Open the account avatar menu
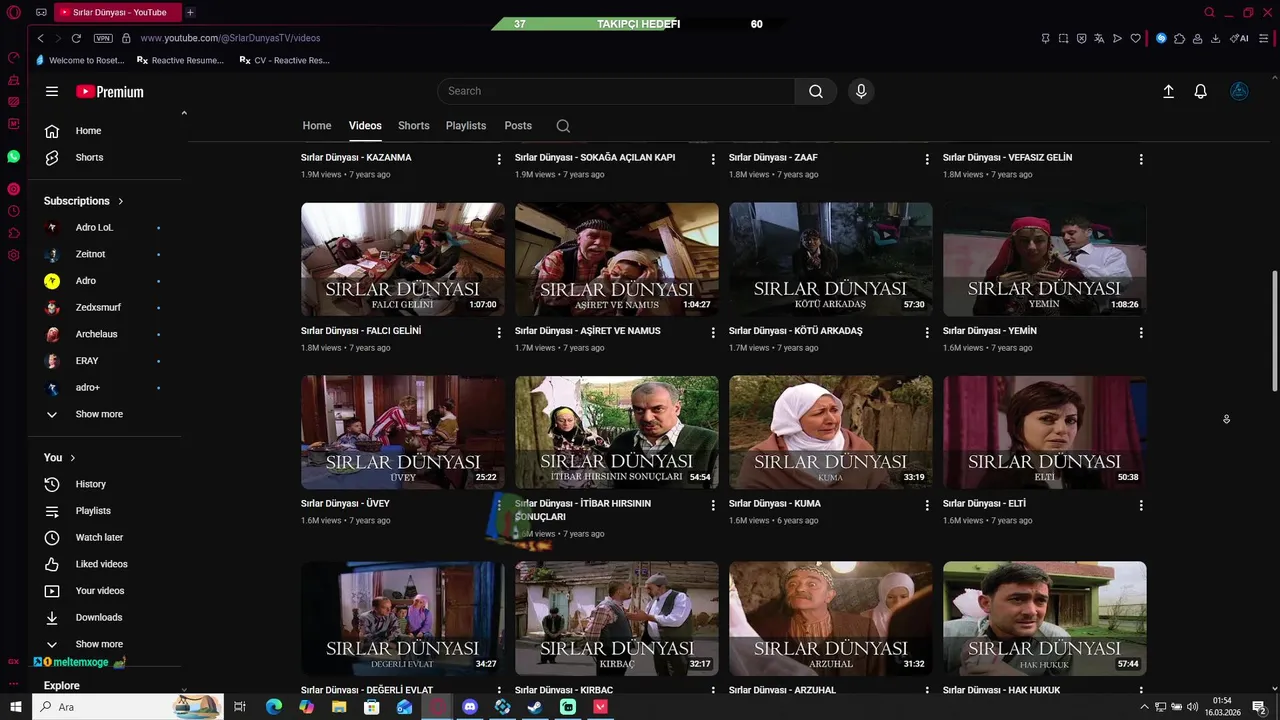Screen dimensions: 1280x720 1239,91
